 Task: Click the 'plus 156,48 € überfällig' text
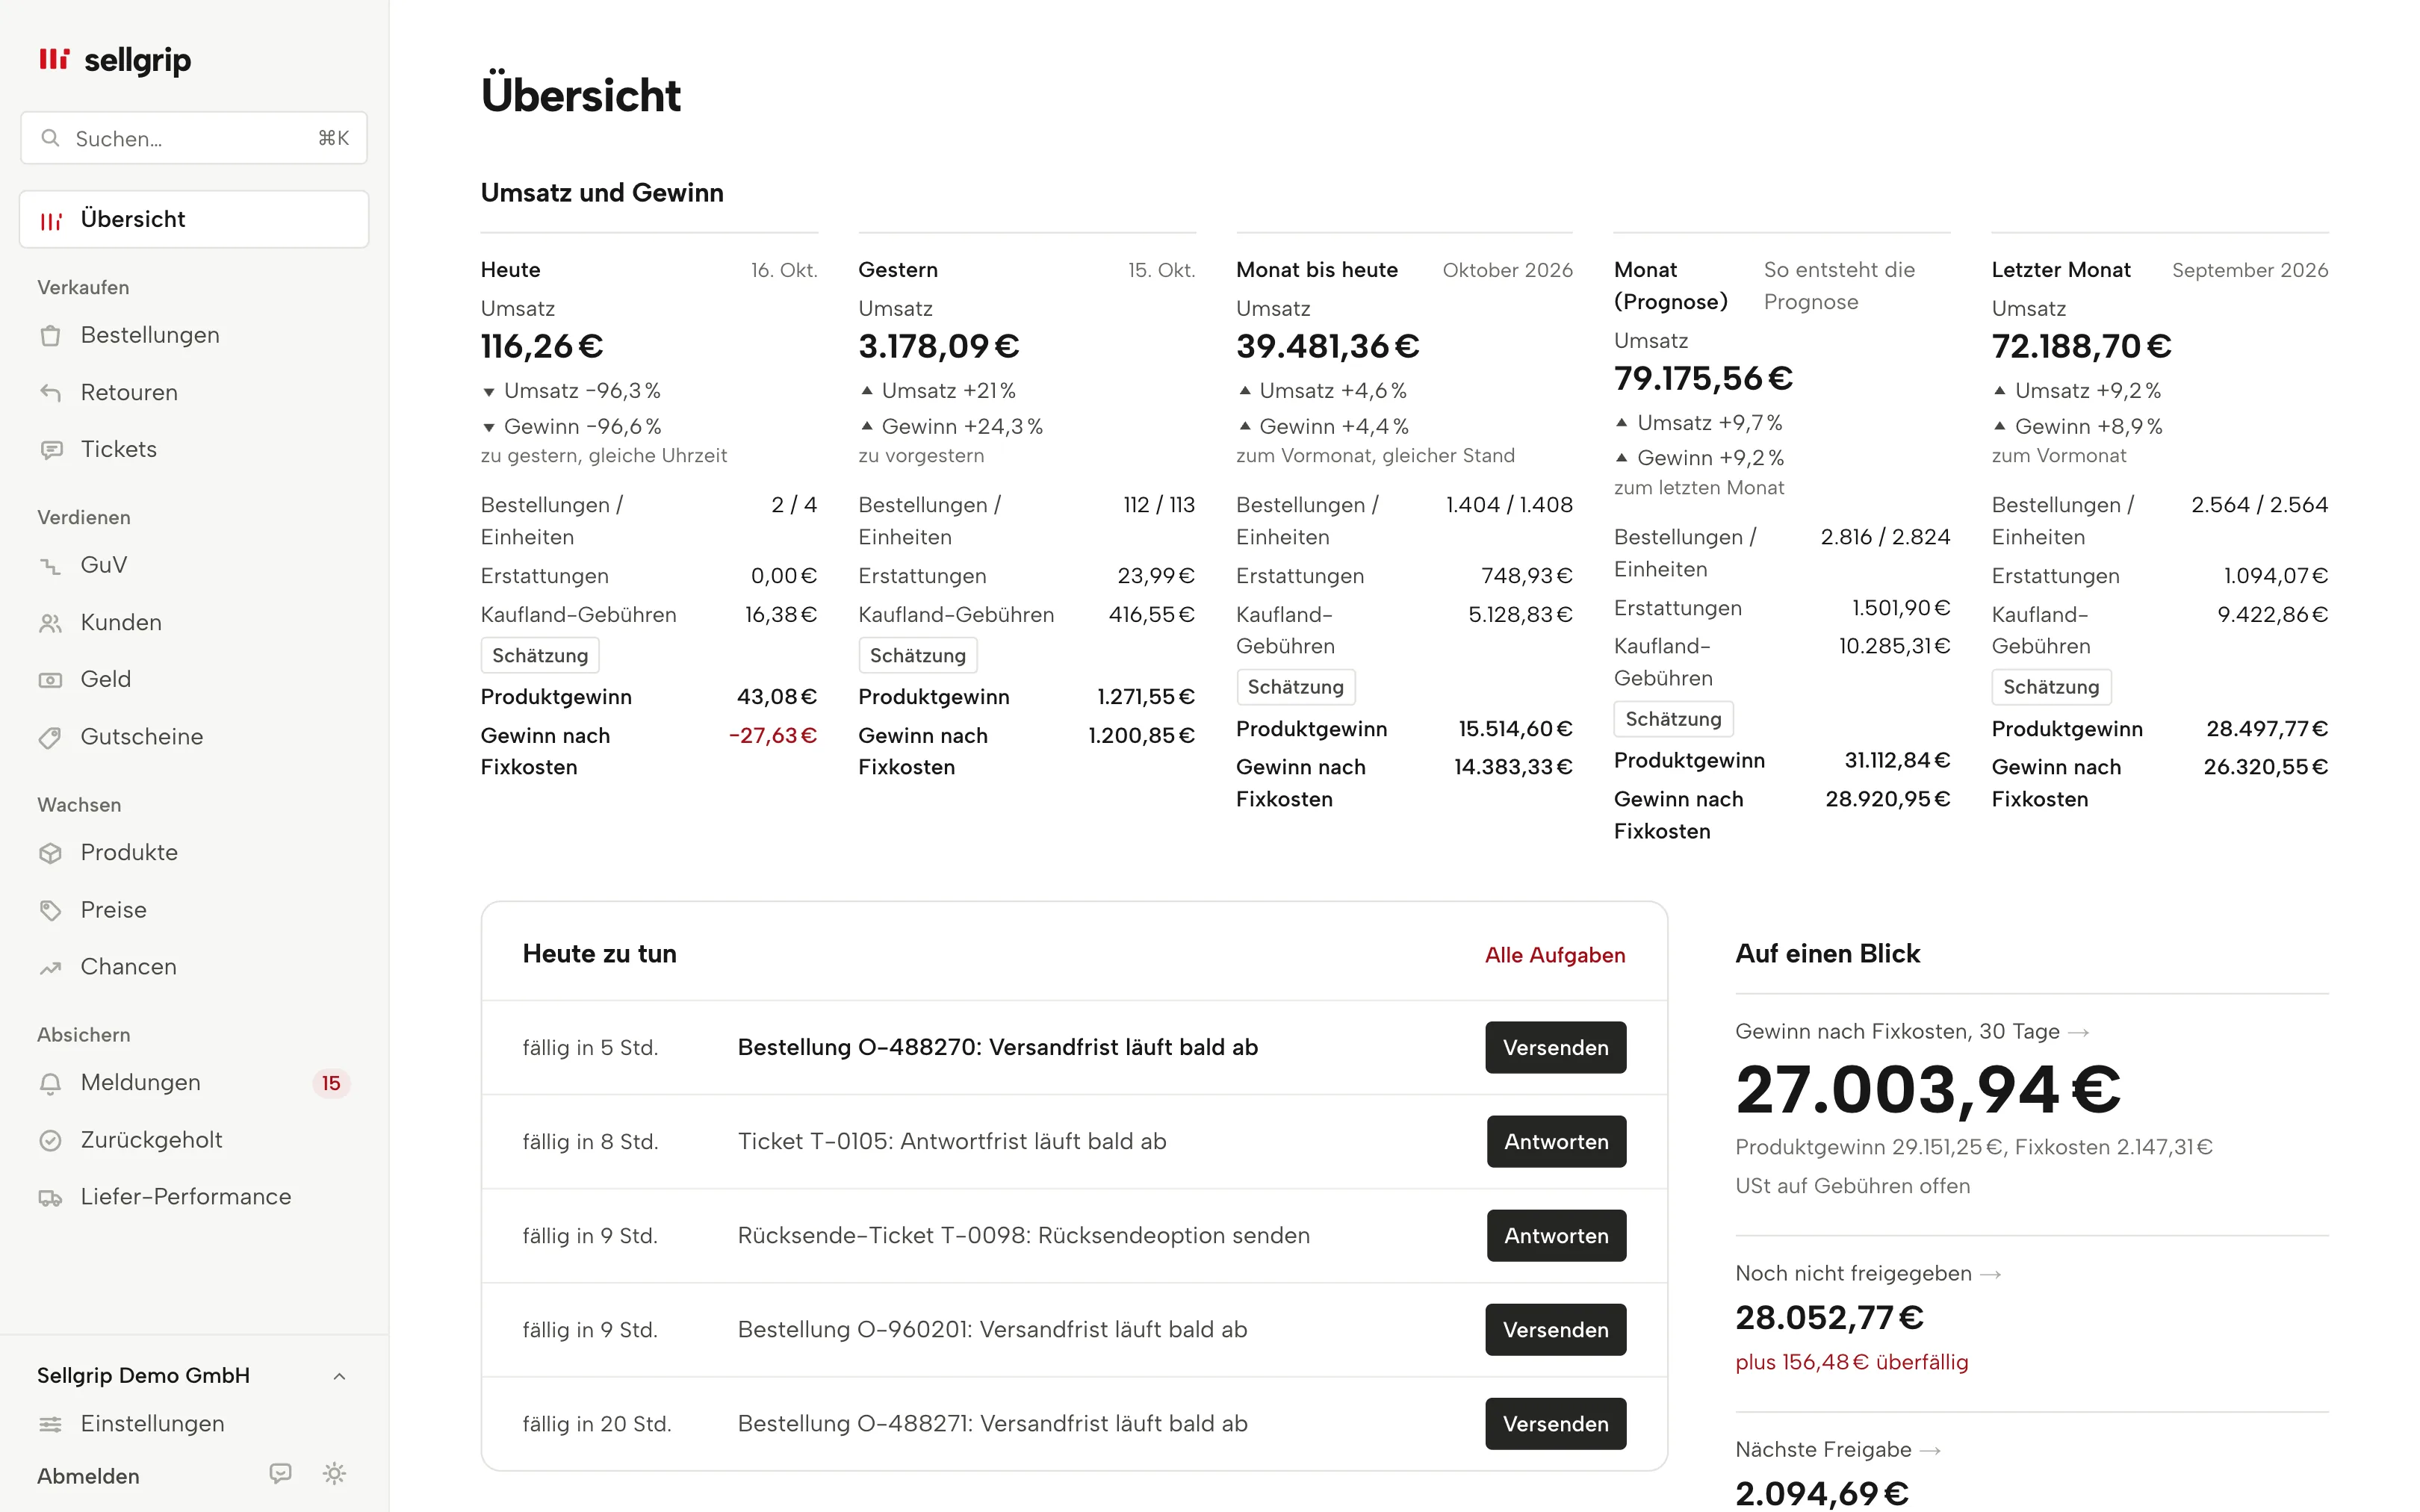click(x=1852, y=1362)
